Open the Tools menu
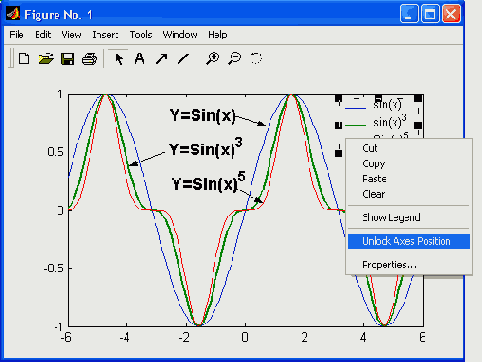The height and width of the screenshot is (362, 482). click(141, 35)
